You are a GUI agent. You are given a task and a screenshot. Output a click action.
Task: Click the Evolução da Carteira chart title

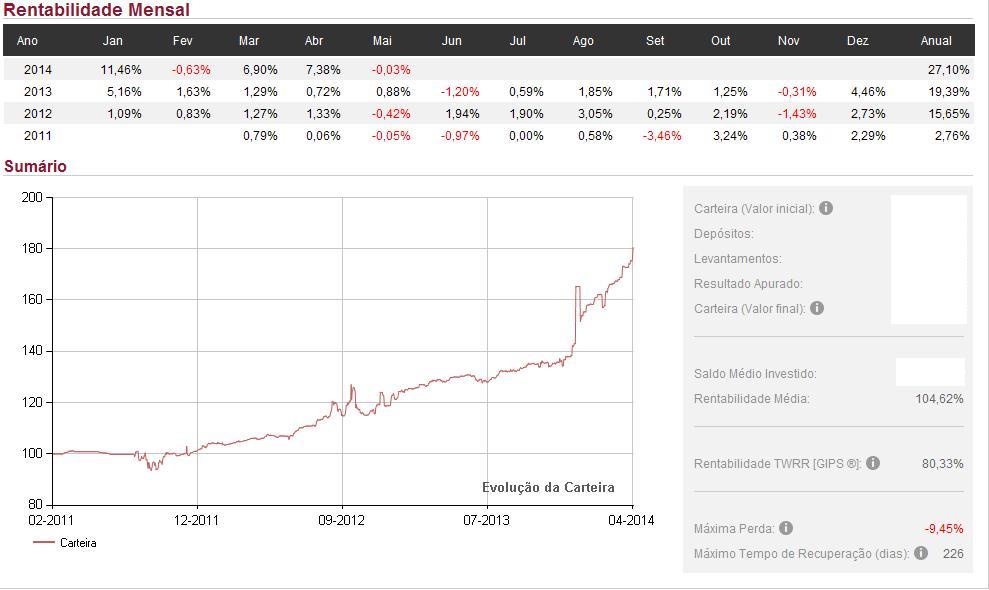click(548, 488)
